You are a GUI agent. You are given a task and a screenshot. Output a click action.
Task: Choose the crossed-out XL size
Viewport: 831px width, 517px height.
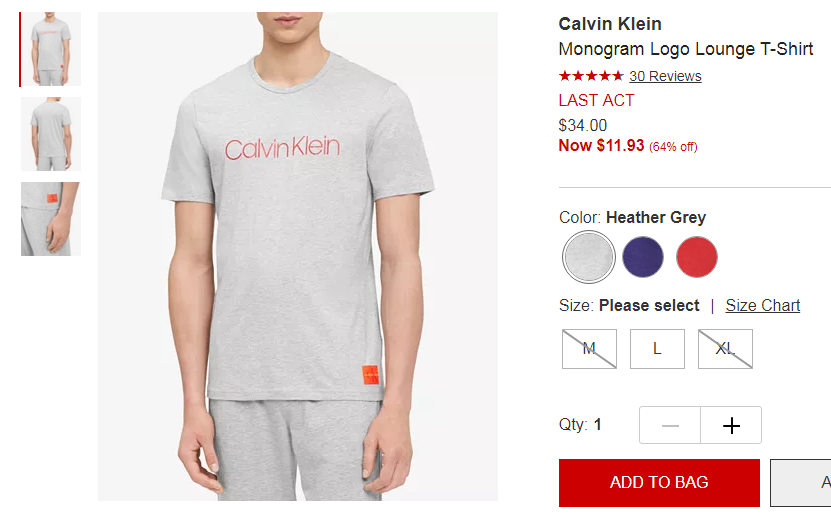[725, 349]
